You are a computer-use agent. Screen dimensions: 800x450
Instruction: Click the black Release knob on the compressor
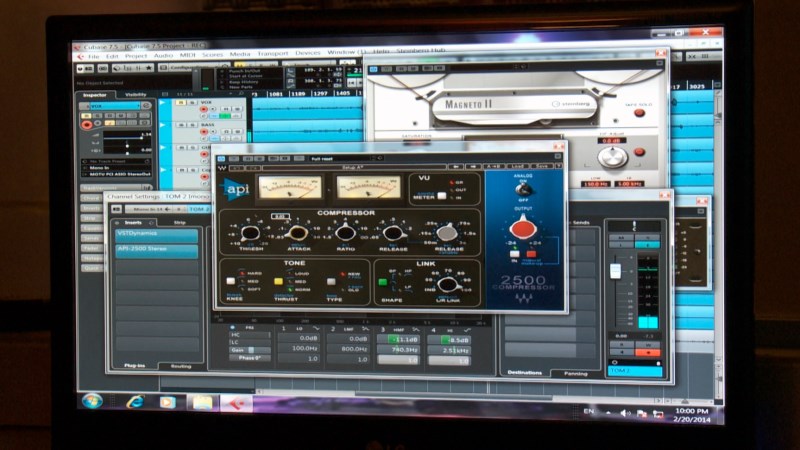tap(392, 233)
